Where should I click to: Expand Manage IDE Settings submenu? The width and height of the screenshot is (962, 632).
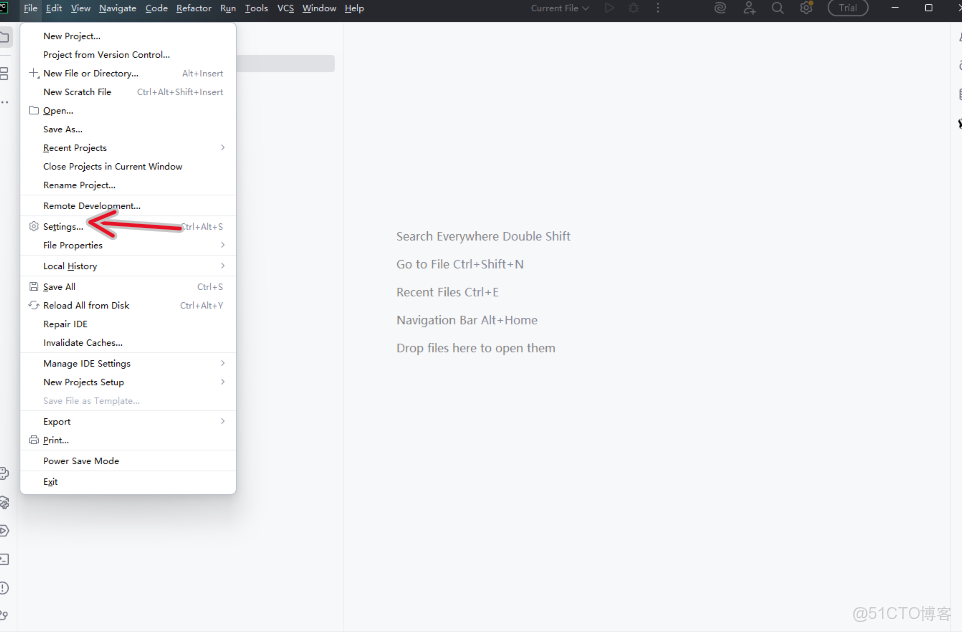pos(128,363)
